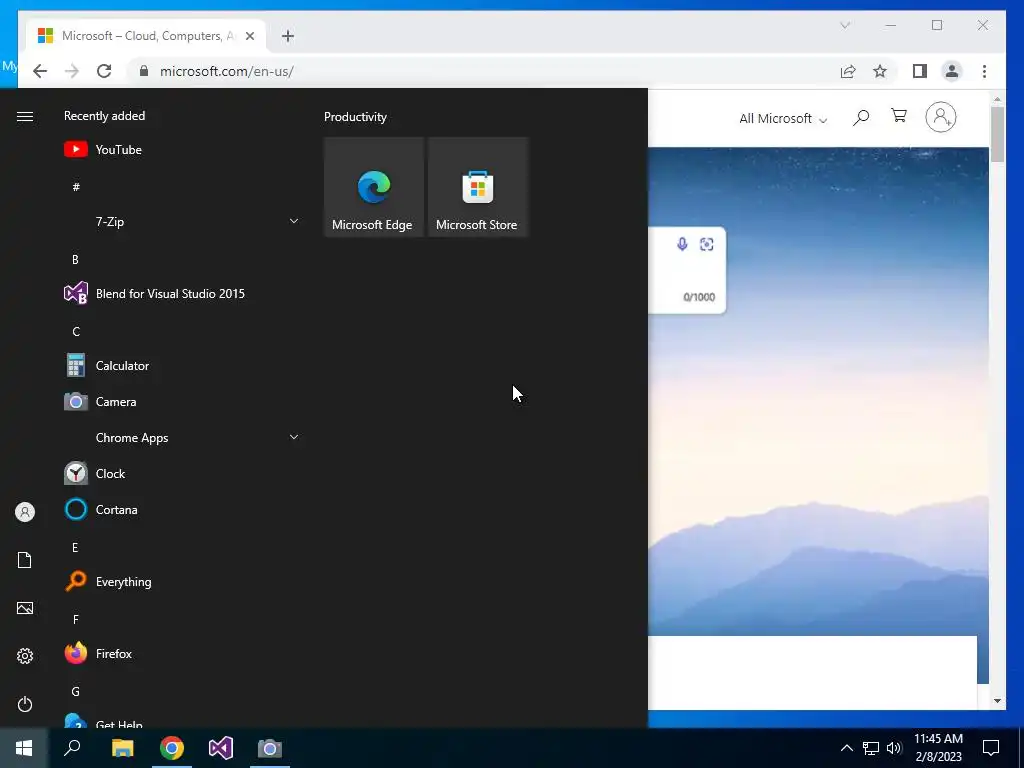Open Chrome tab search chevron
The width and height of the screenshot is (1024, 768).
coord(845,25)
